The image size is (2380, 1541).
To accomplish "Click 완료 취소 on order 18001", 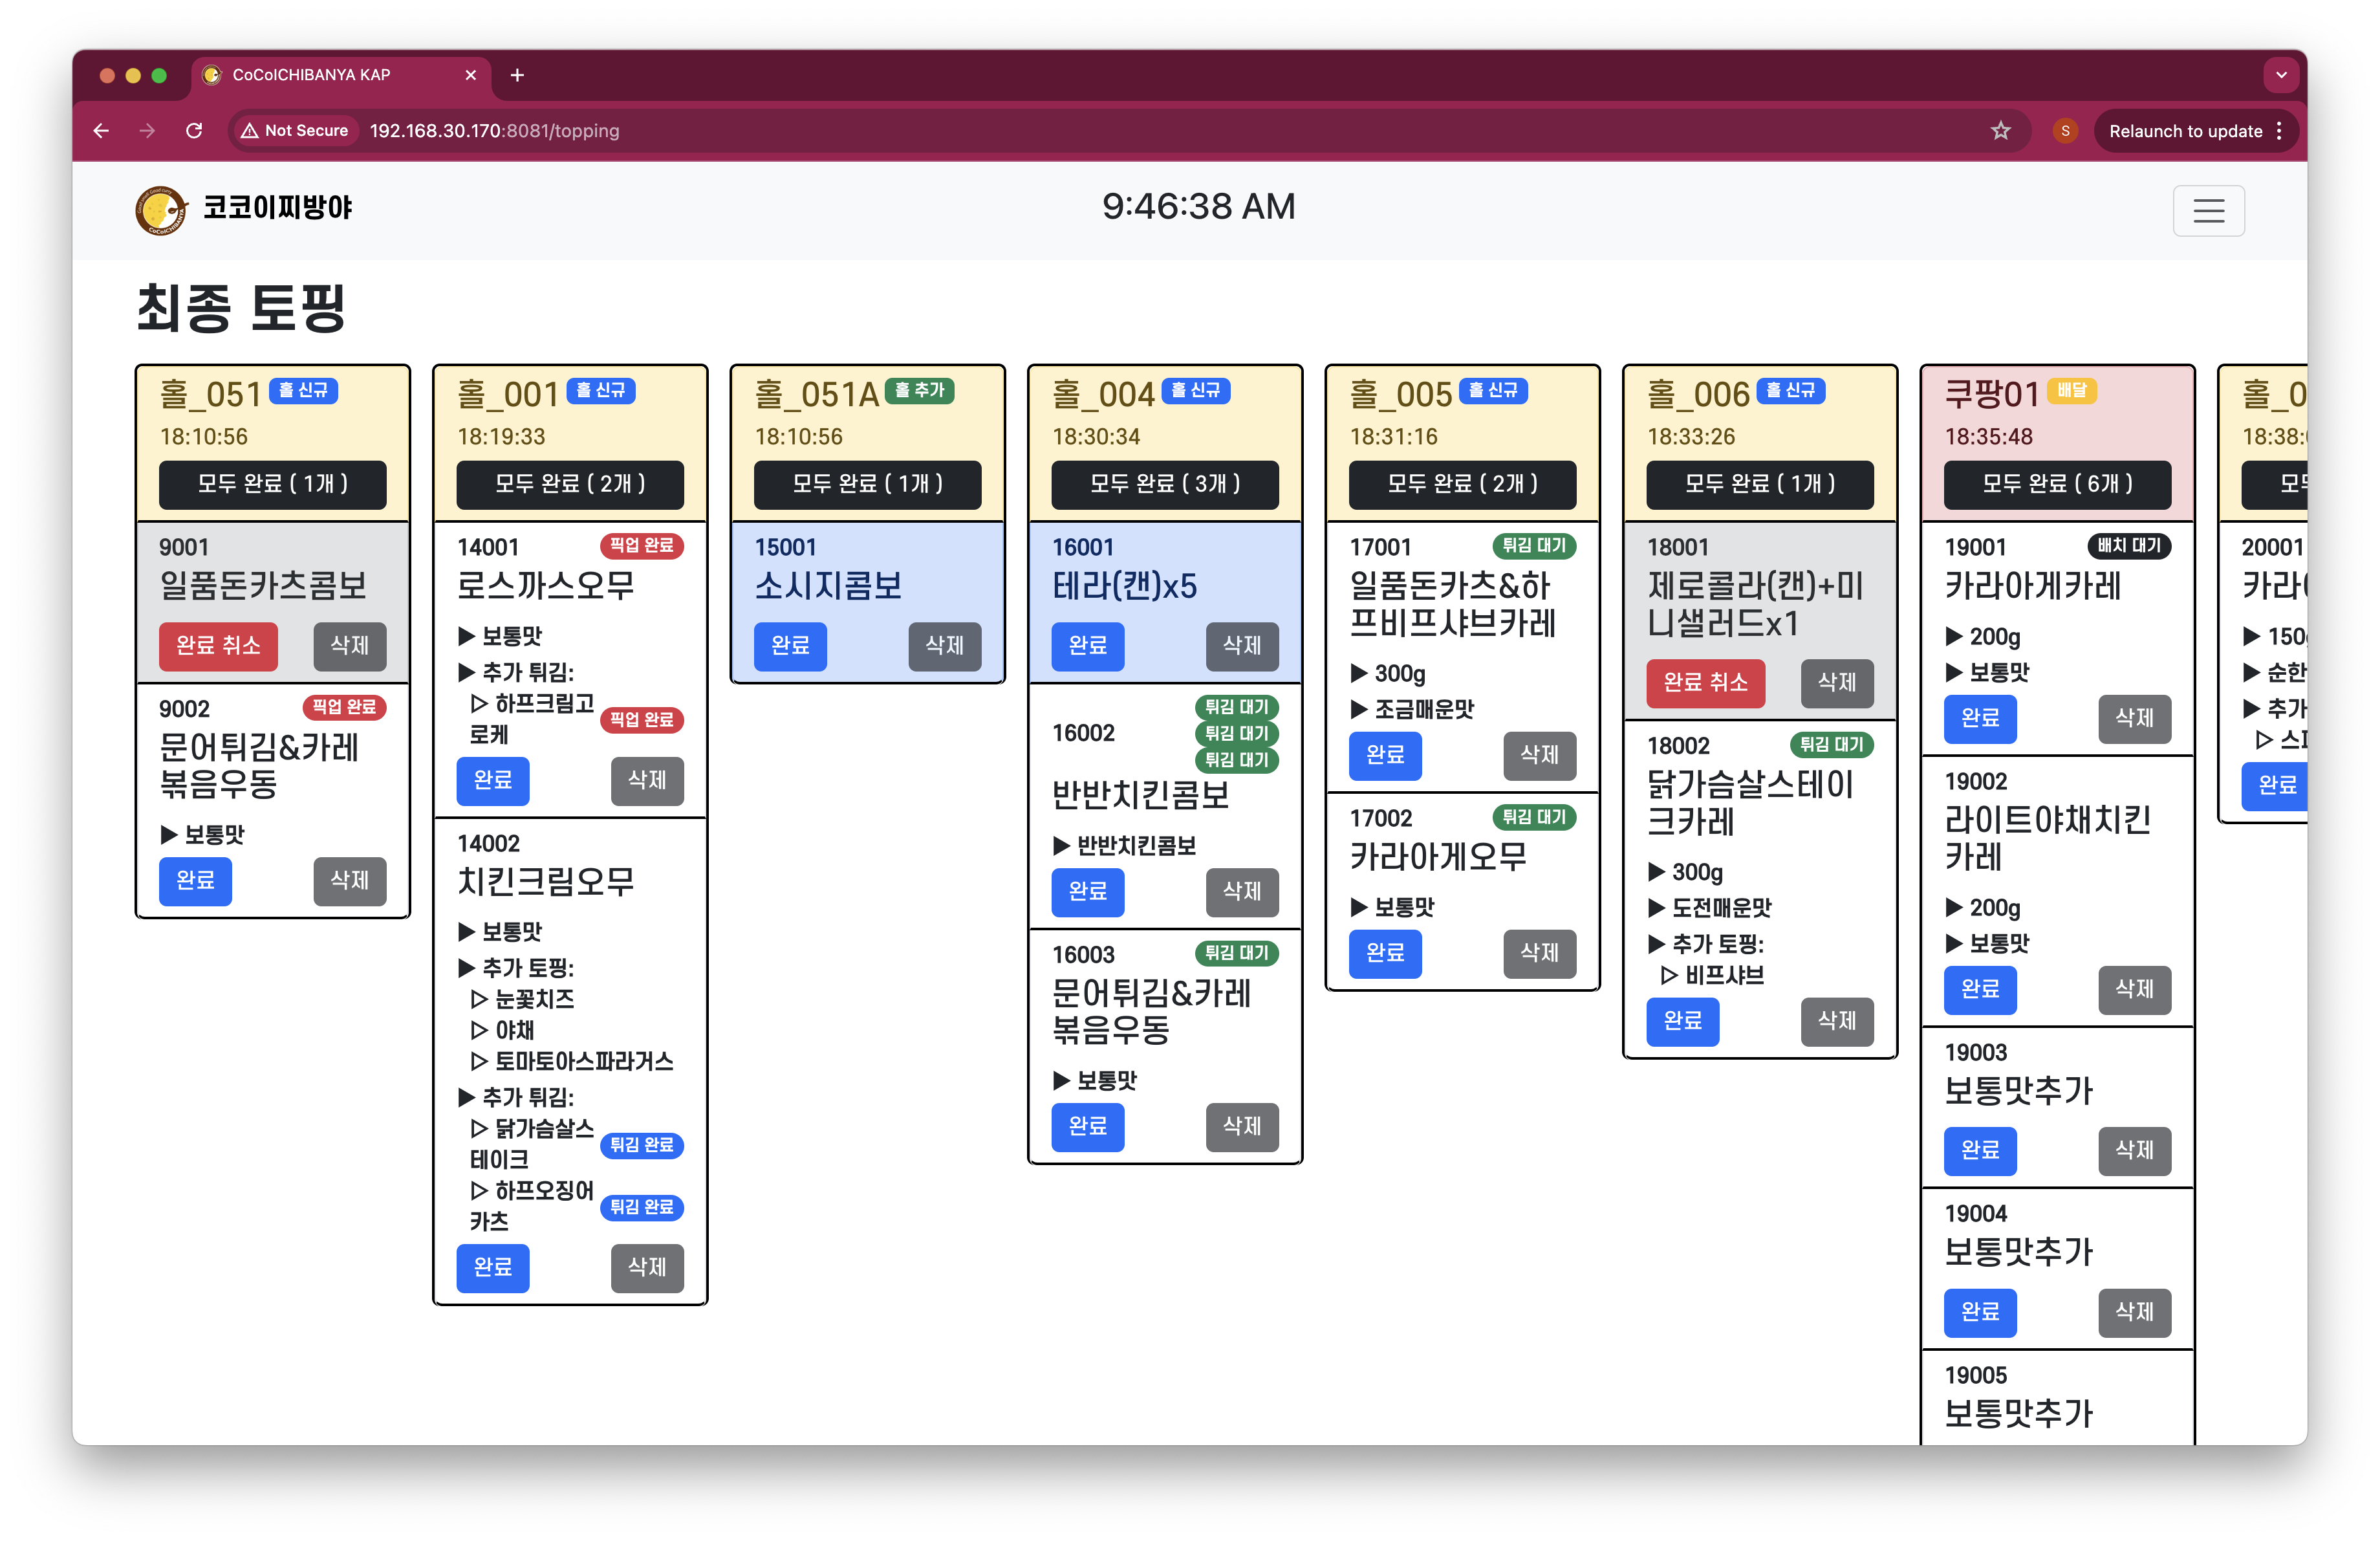I will (x=1705, y=682).
